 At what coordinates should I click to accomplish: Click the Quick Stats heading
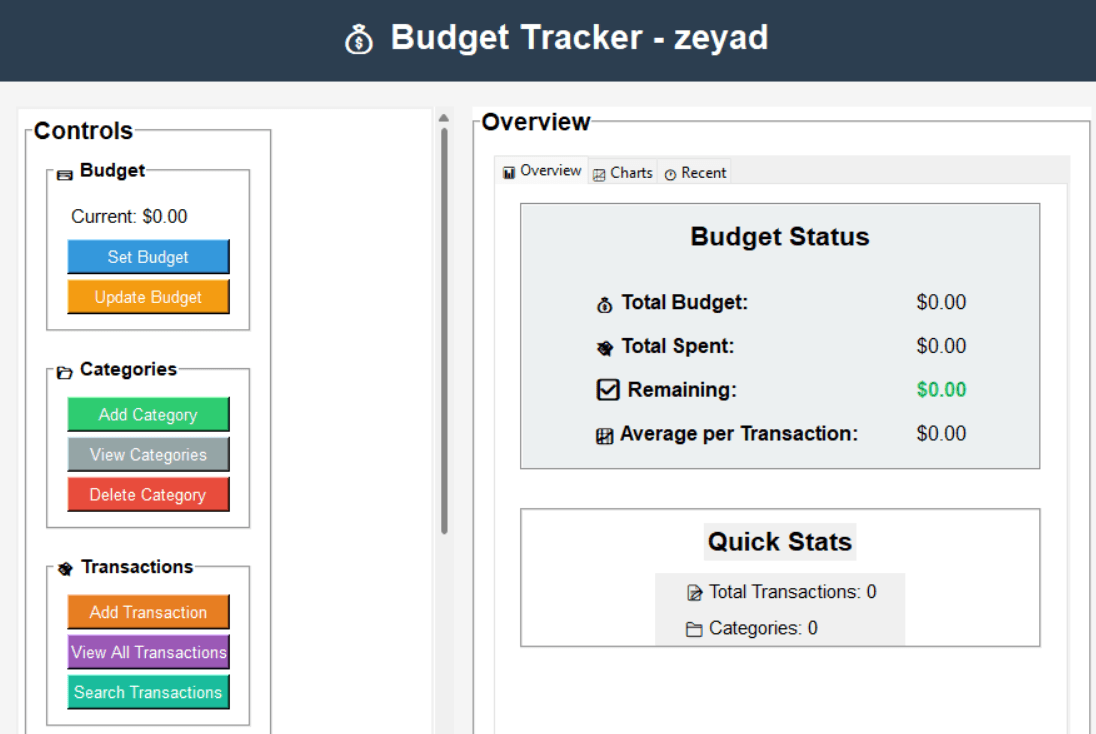pyautogui.click(x=780, y=542)
